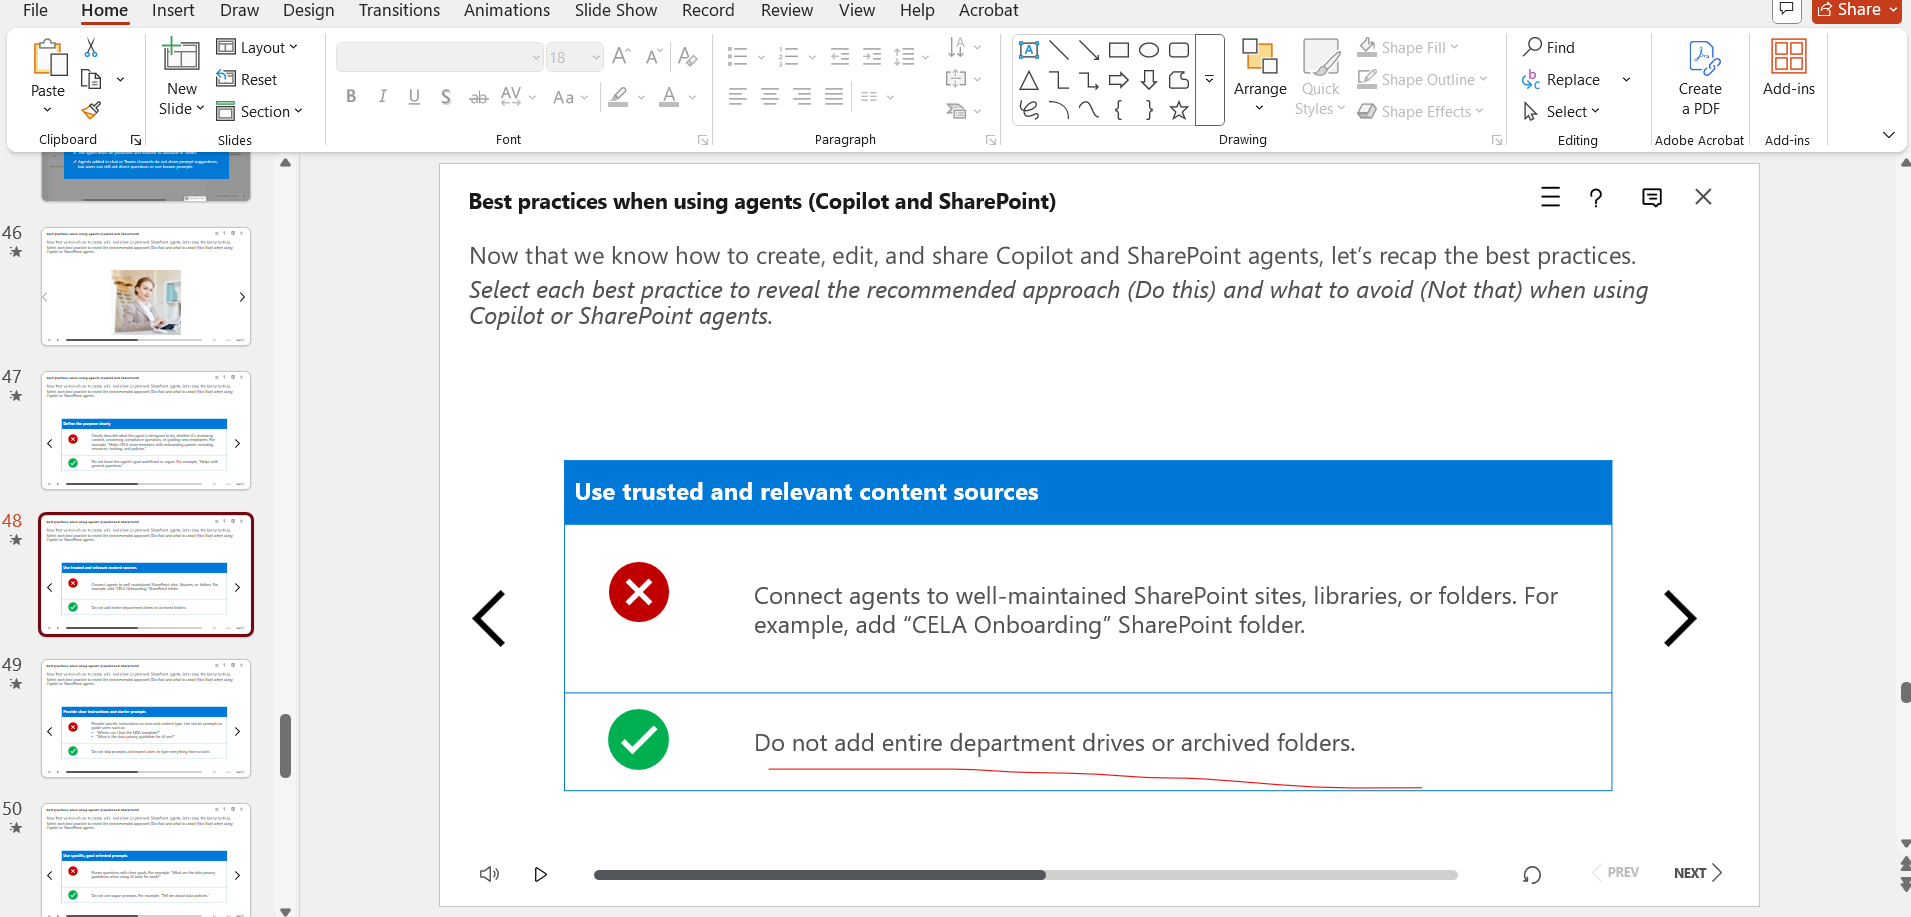1911x917 pixels.
Task: Center align text
Action: pyautogui.click(x=770, y=97)
